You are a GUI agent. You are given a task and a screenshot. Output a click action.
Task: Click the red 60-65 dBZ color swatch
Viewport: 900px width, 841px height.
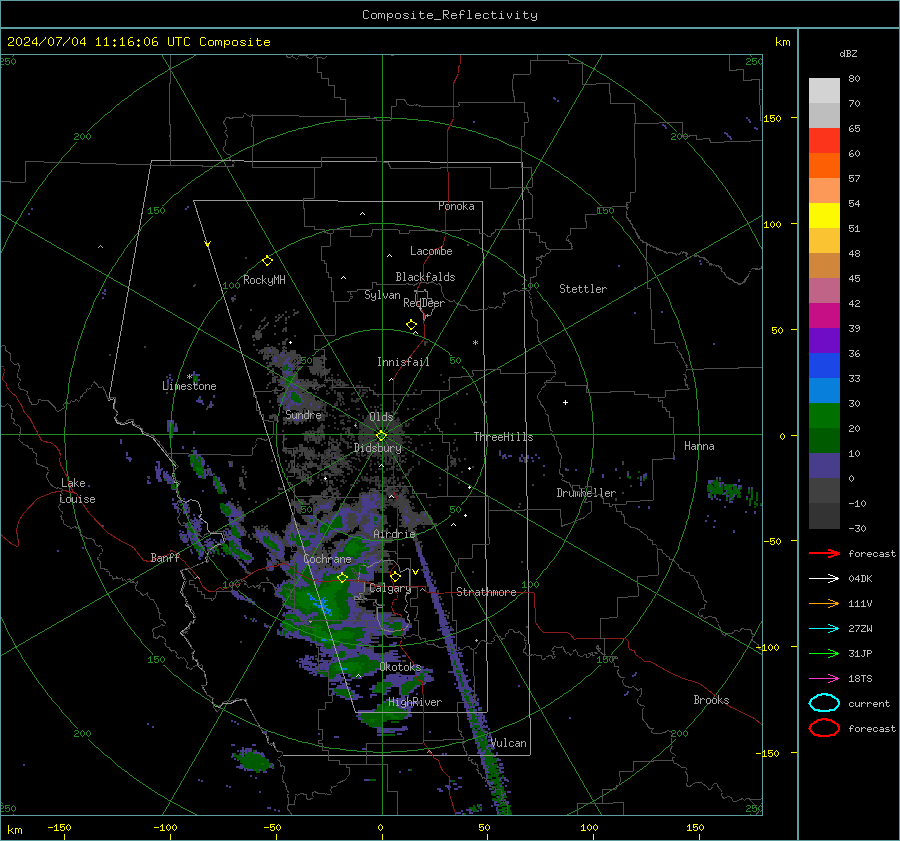click(x=824, y=141)
